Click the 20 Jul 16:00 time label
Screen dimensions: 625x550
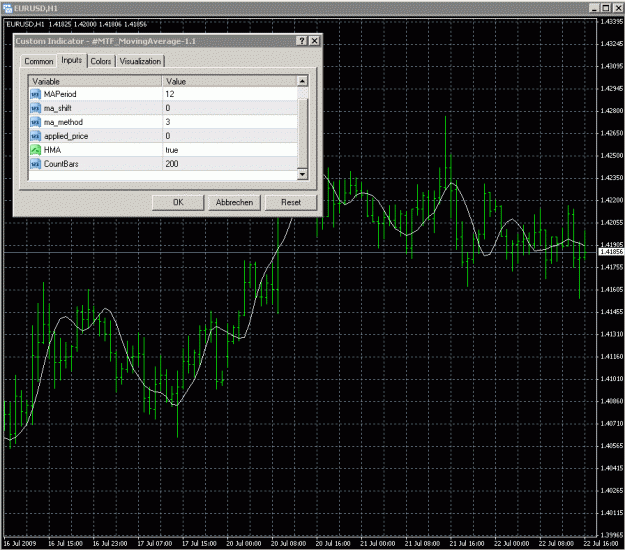[333, 543]
